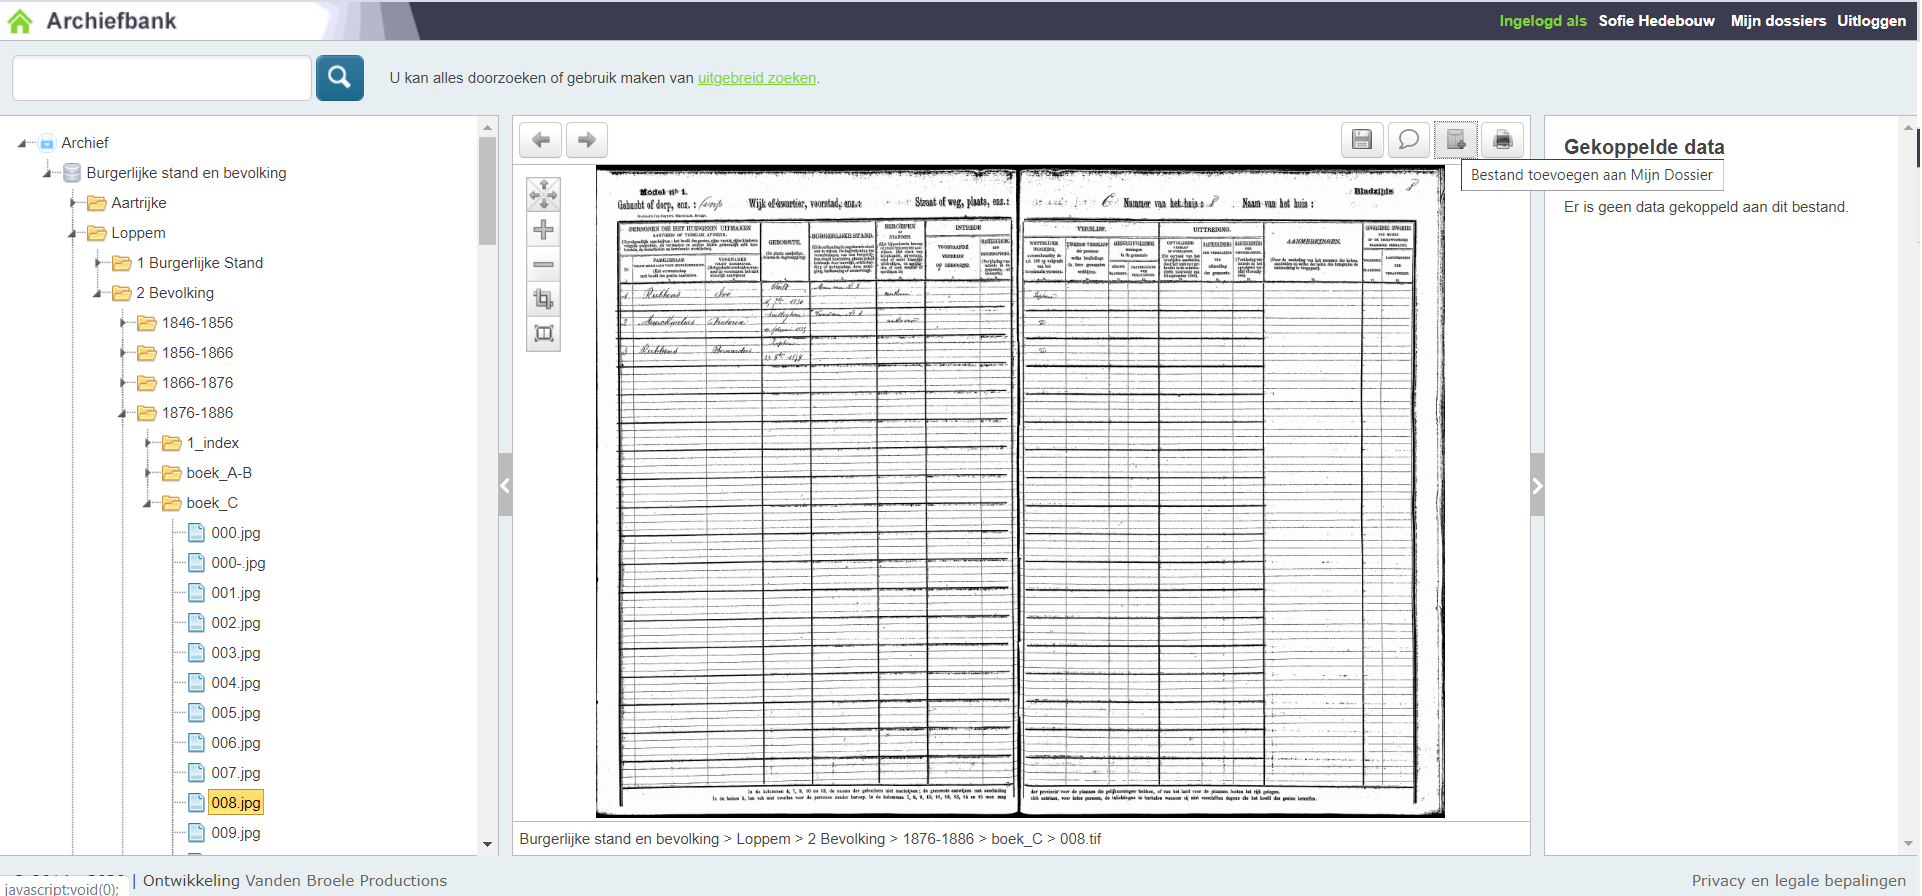
Task: Click the 000.jpg file icon
Action: click(196, 533)
